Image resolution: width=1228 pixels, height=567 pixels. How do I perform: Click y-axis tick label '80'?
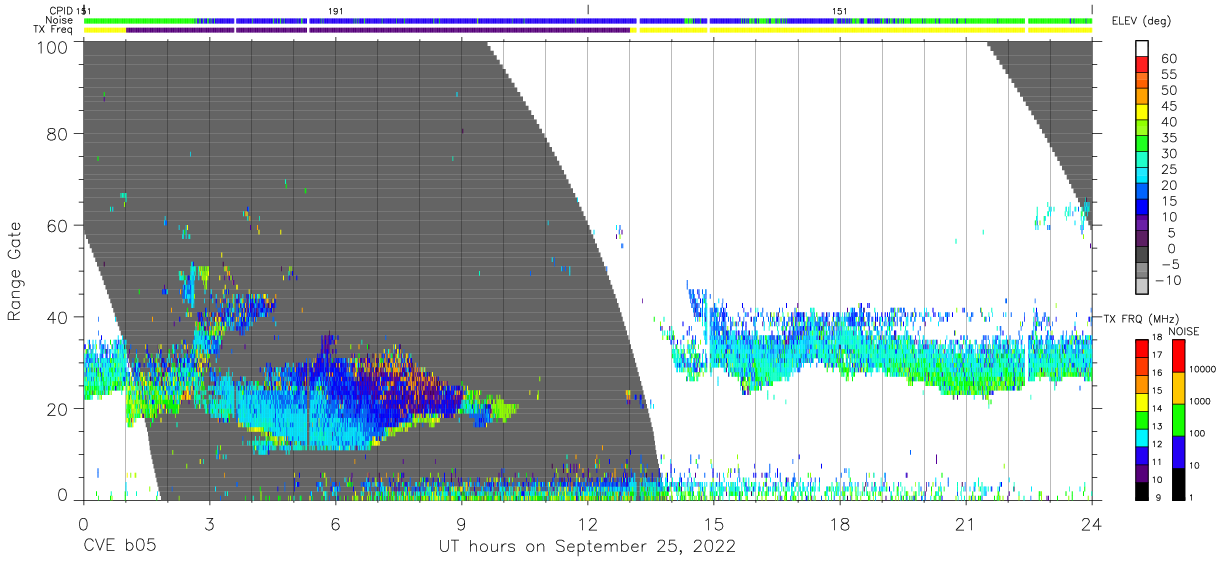click(x=59, y=132)
